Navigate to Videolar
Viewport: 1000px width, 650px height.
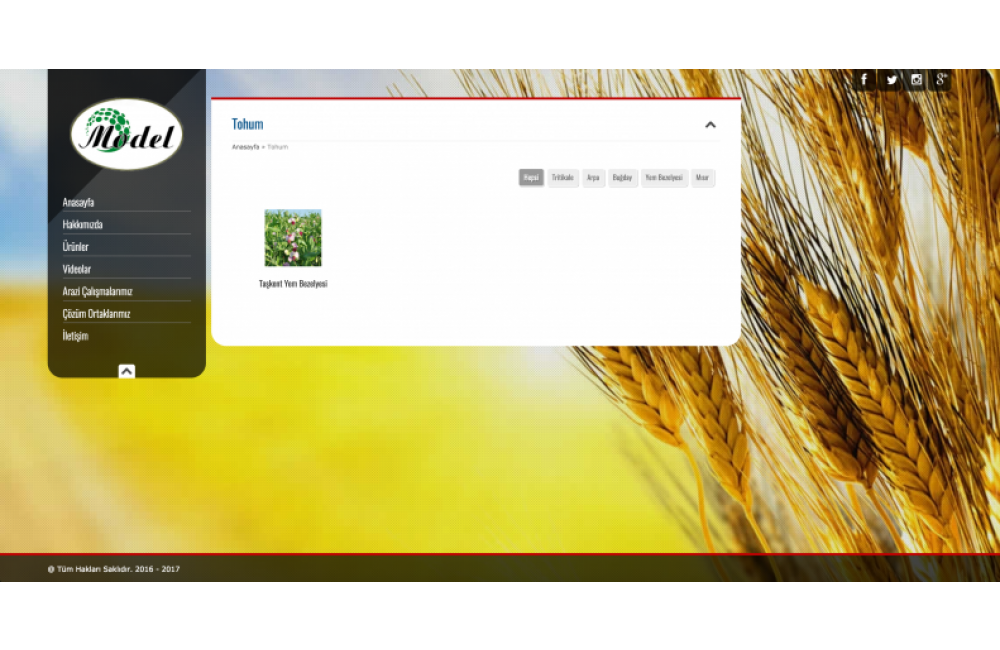pyautogui.click(x=77, y=269)
